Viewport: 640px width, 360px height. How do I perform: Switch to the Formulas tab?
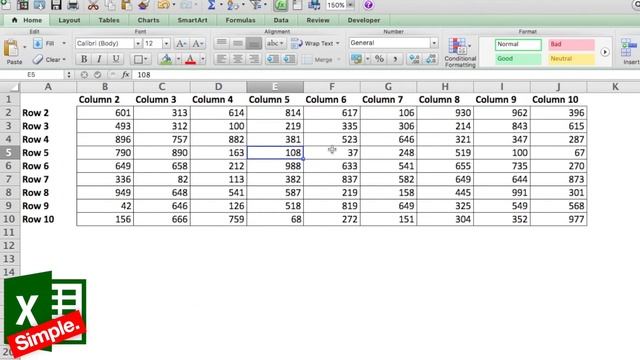click(x=240, y=20)
